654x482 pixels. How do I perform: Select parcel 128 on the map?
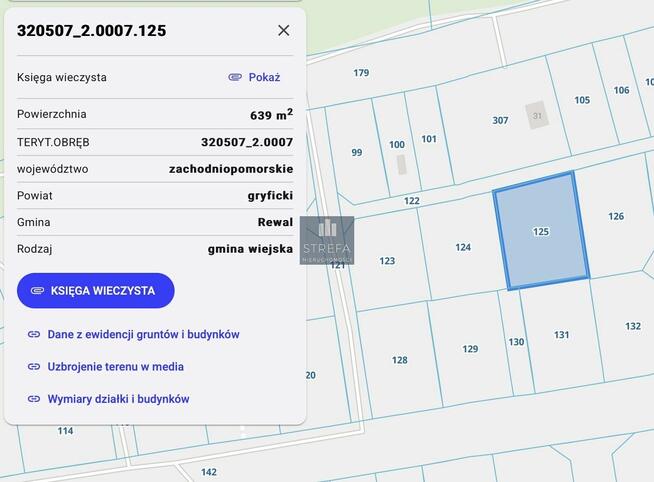click(x=400, y=360)
